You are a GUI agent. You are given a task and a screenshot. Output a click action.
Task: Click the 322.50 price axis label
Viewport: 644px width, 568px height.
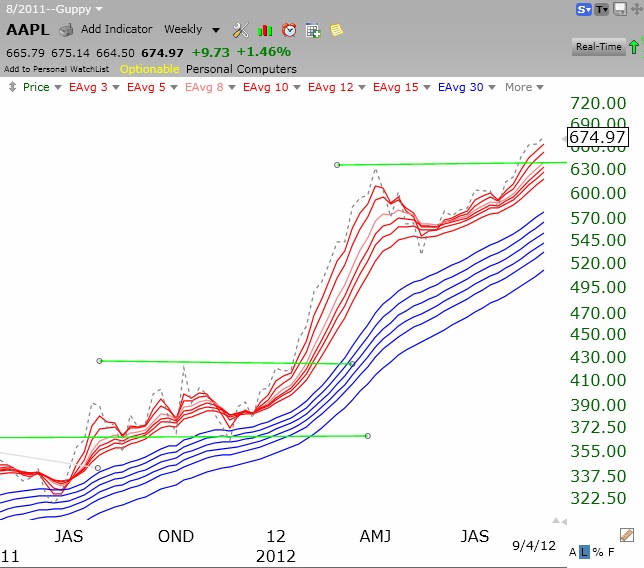click(x=598, y=498)
